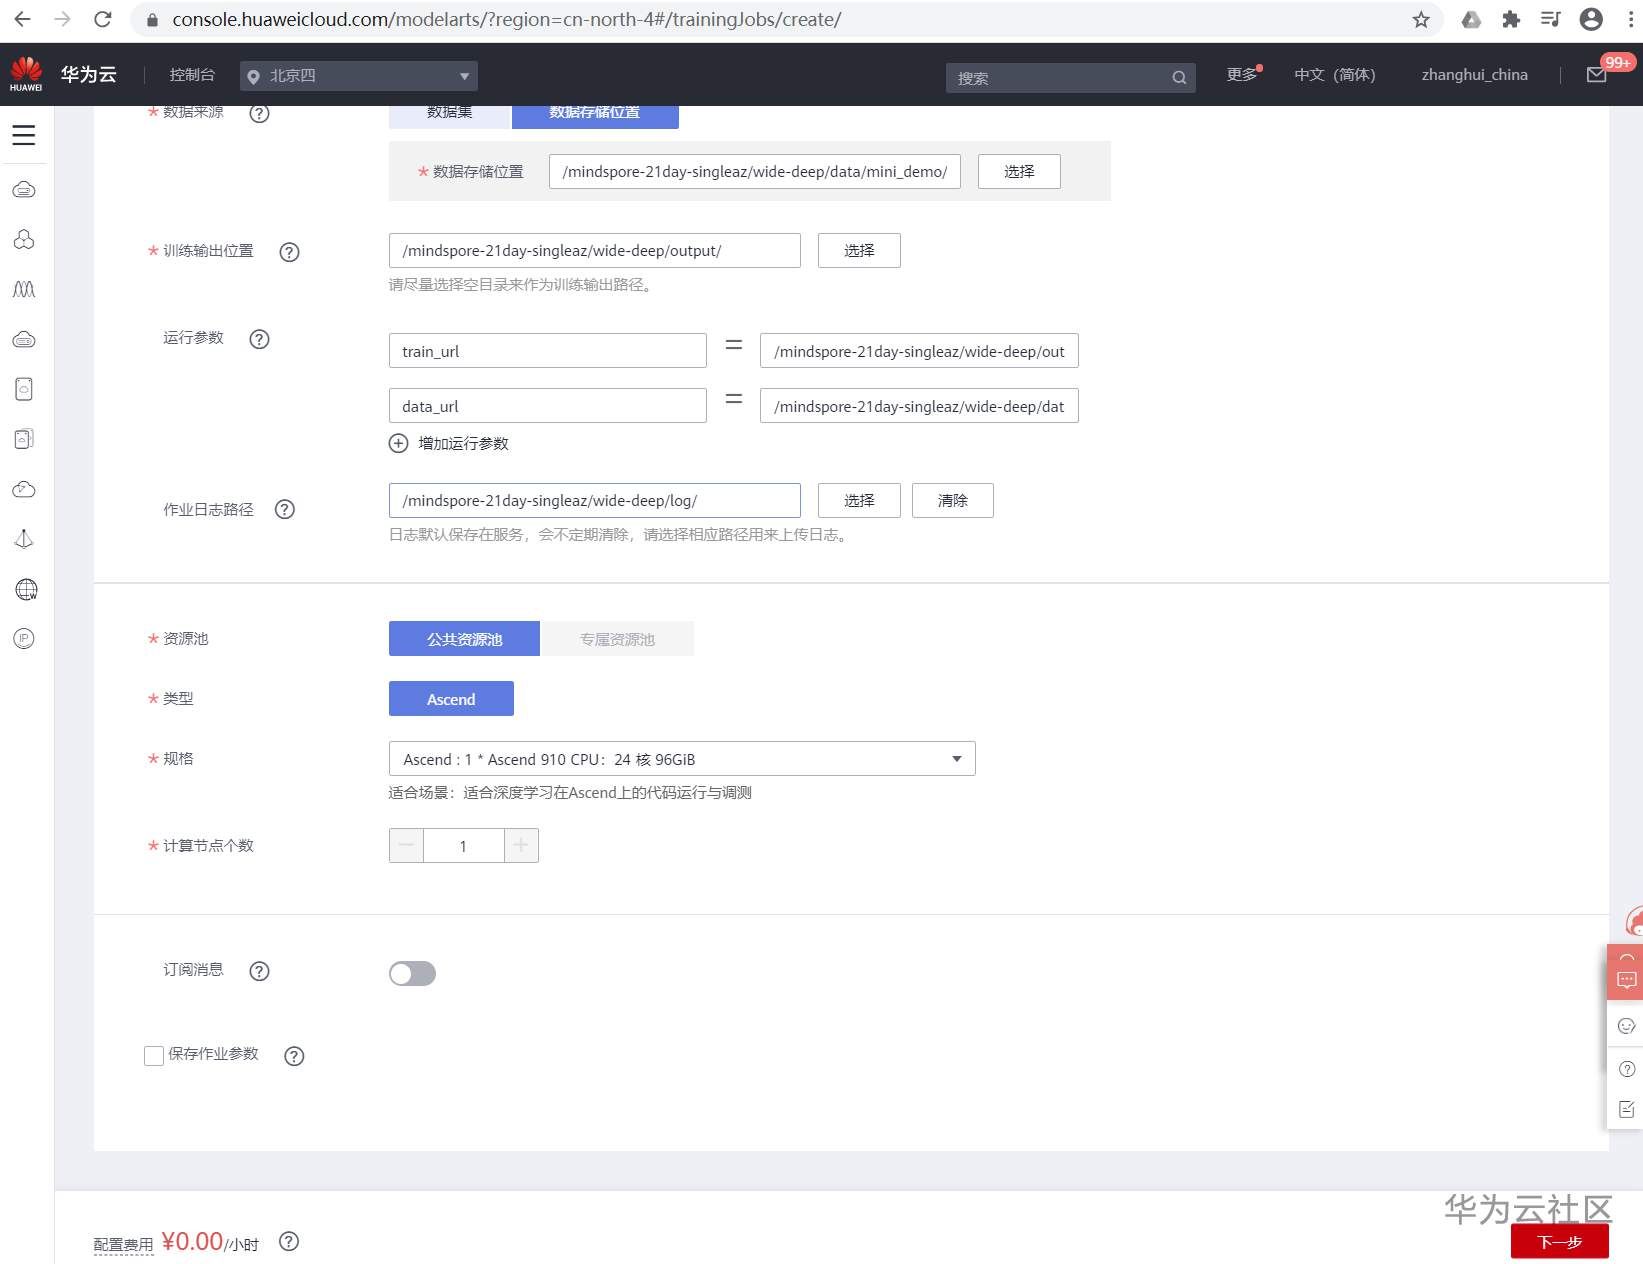Image resolution: width=1643 pixels, height=1264 pixels.
Task: Click the 训练输出位置 output path field
Action: pos(595,251)
